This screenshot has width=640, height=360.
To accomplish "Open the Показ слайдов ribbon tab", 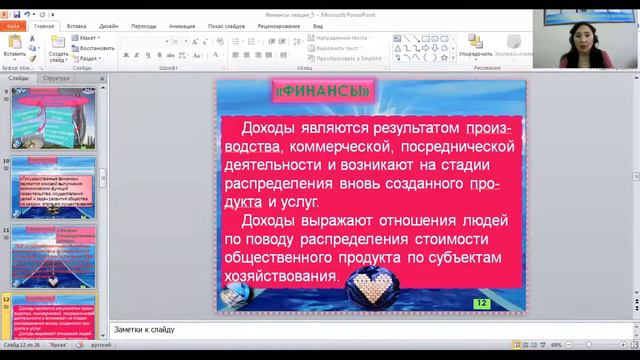I will 227,26.
